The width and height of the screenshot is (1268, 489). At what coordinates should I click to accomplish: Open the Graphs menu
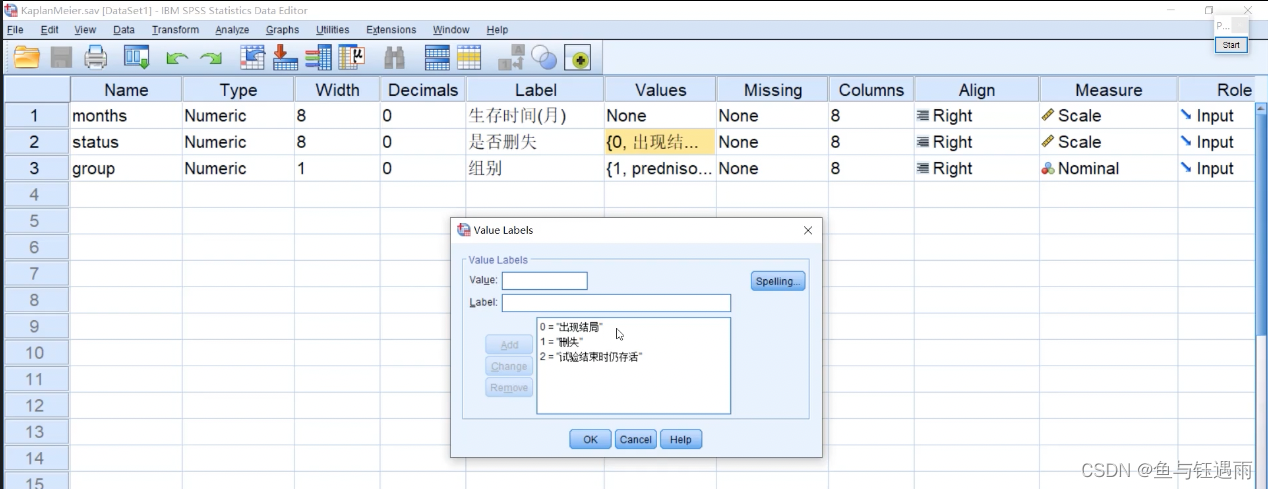click(x=283, y=30)
